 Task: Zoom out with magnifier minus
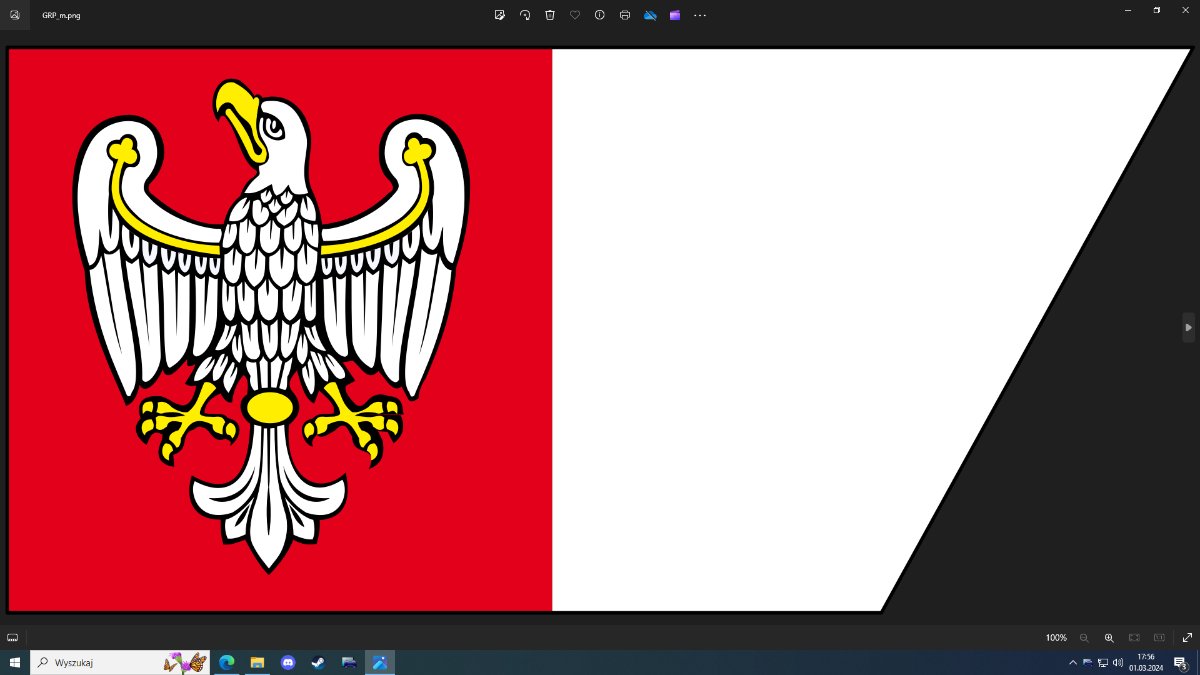click(x=1084, y=637)
